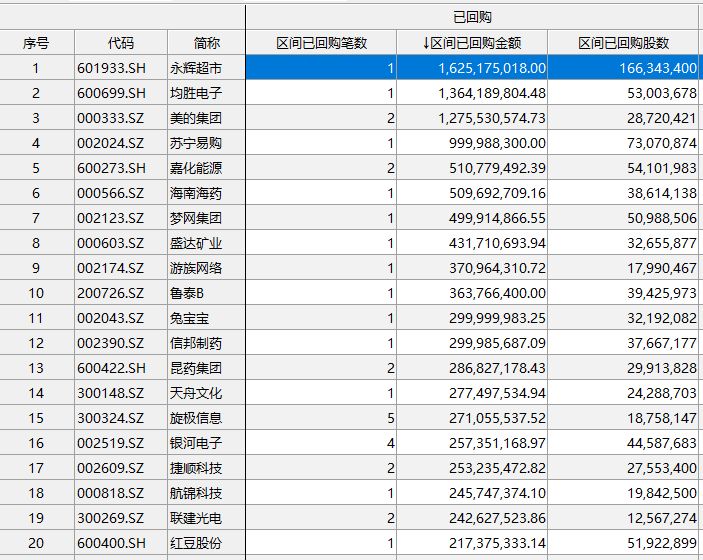Select stock code 600699.SH
The width and height of the screenshot is (703, 560).
112,93
